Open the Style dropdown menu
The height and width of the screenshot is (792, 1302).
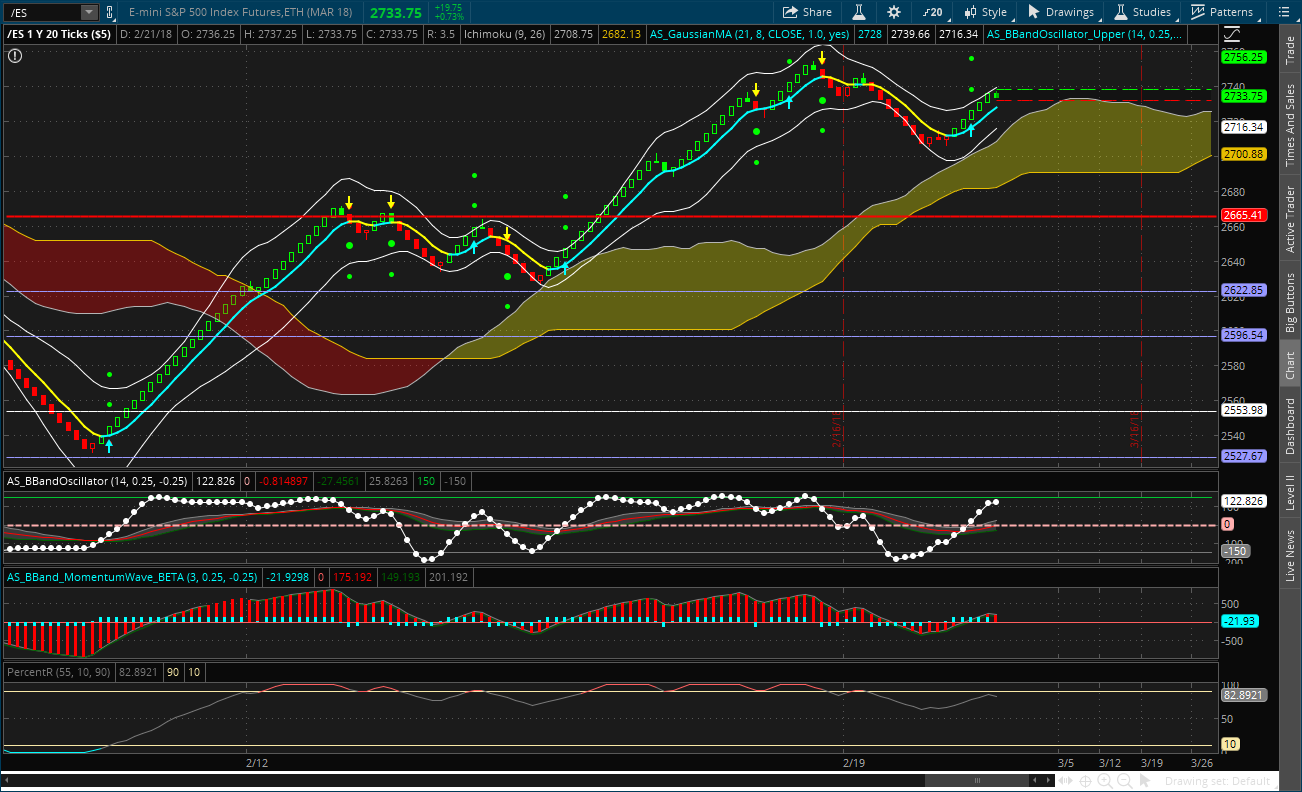pos(985,12)
